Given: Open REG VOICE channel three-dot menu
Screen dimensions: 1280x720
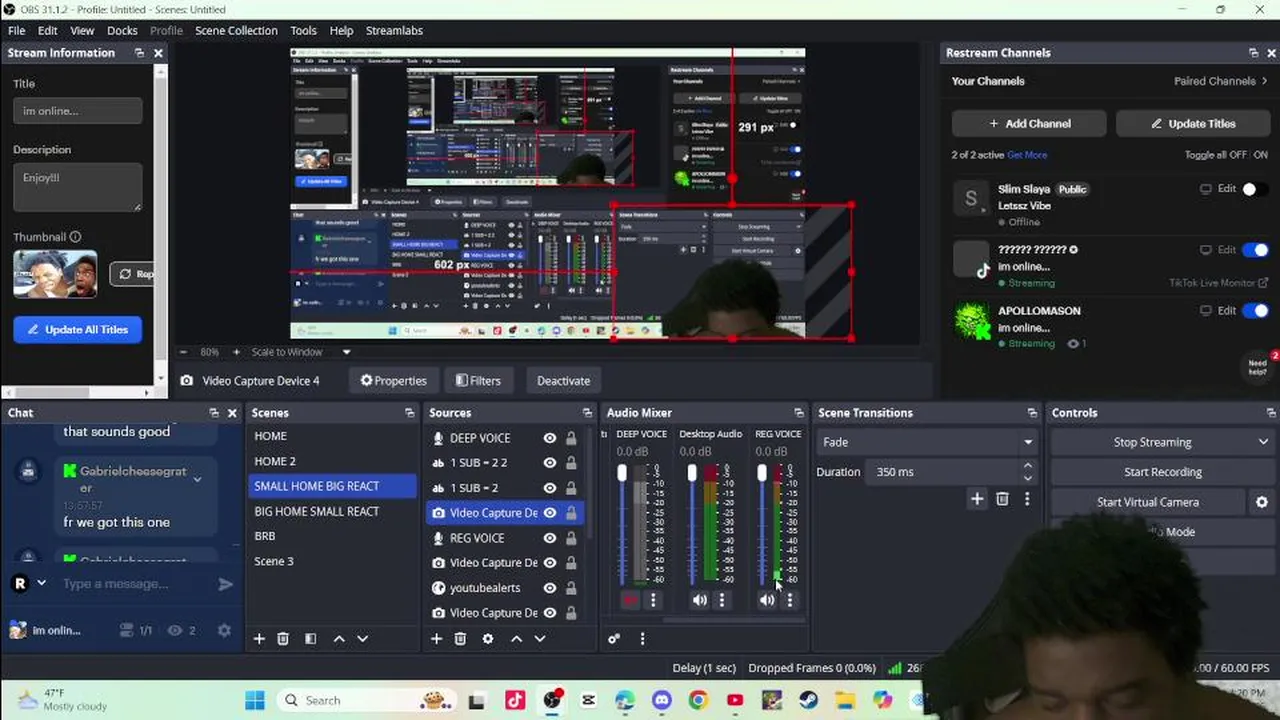Looking at the screenshot, I should (x=789, y=600).
